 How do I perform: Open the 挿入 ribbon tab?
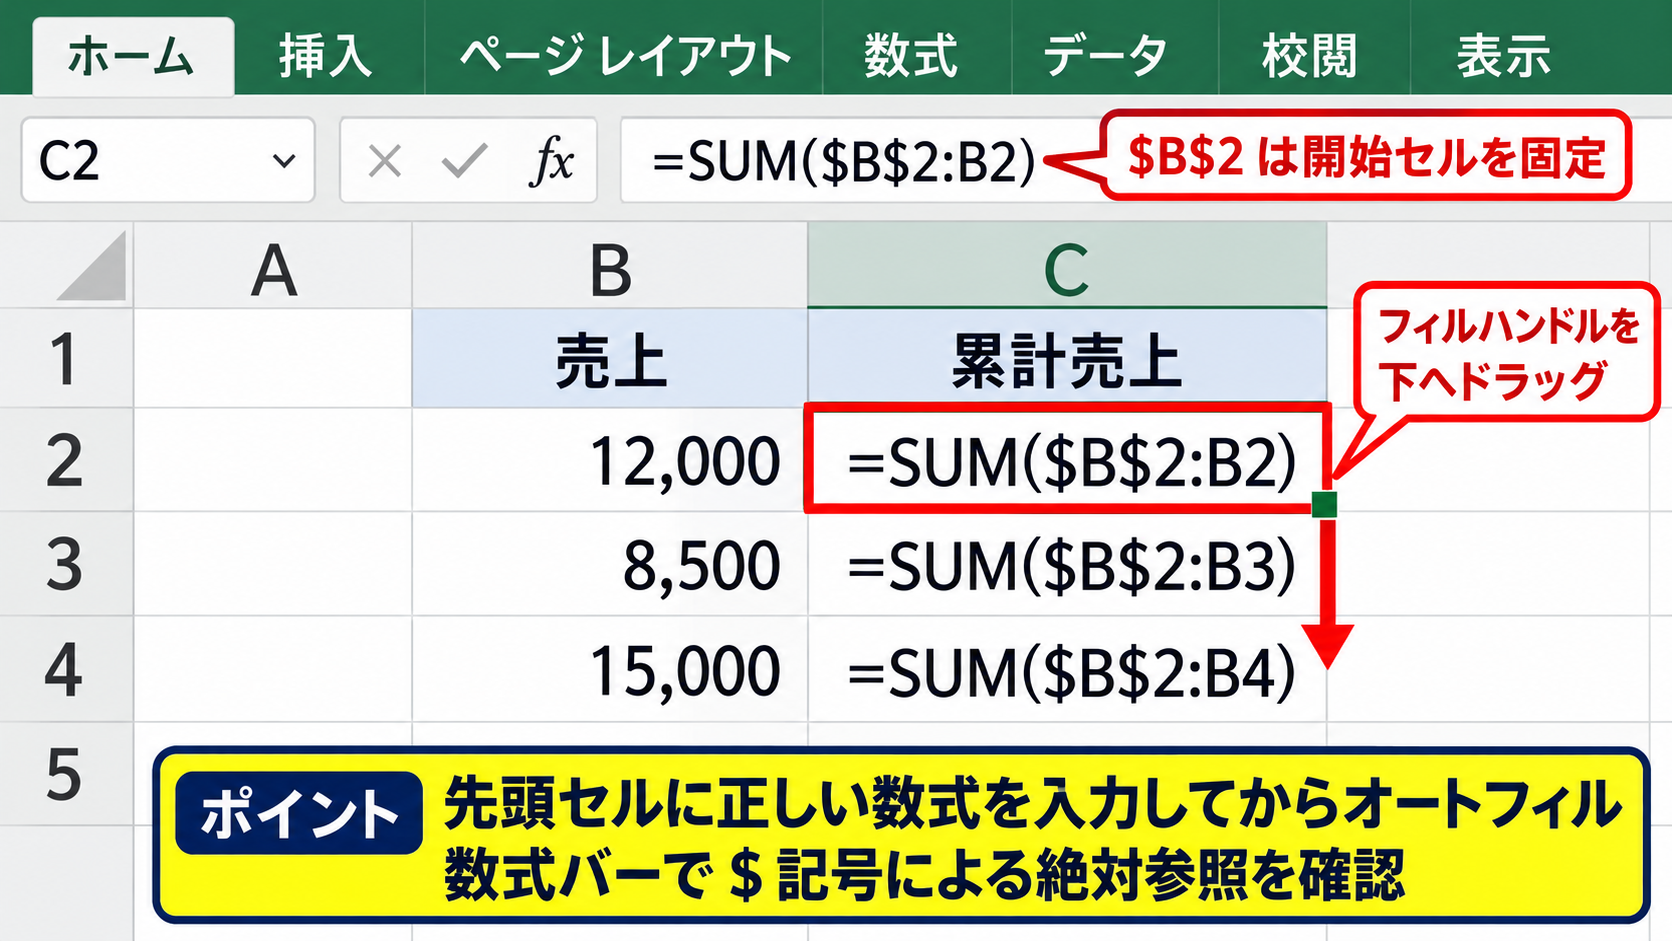click(326, 56)
